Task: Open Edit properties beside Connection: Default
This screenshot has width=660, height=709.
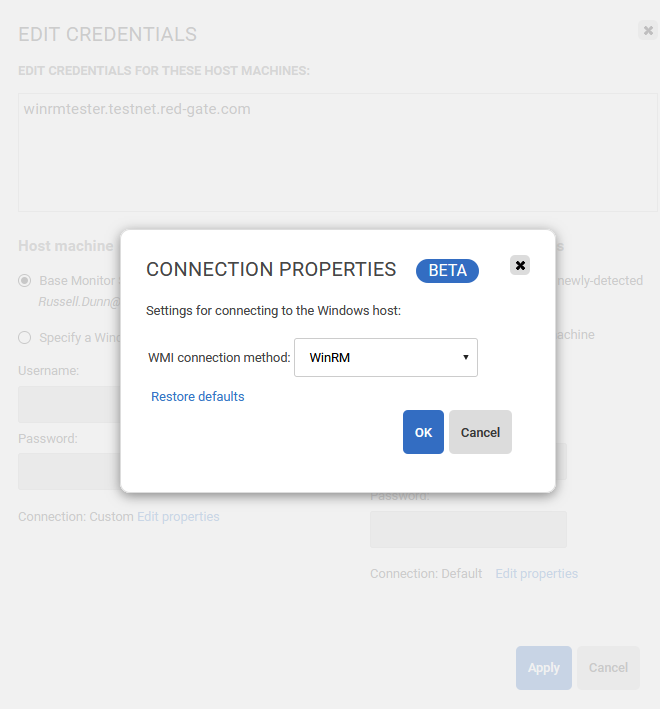Action: tap(536, 574)
